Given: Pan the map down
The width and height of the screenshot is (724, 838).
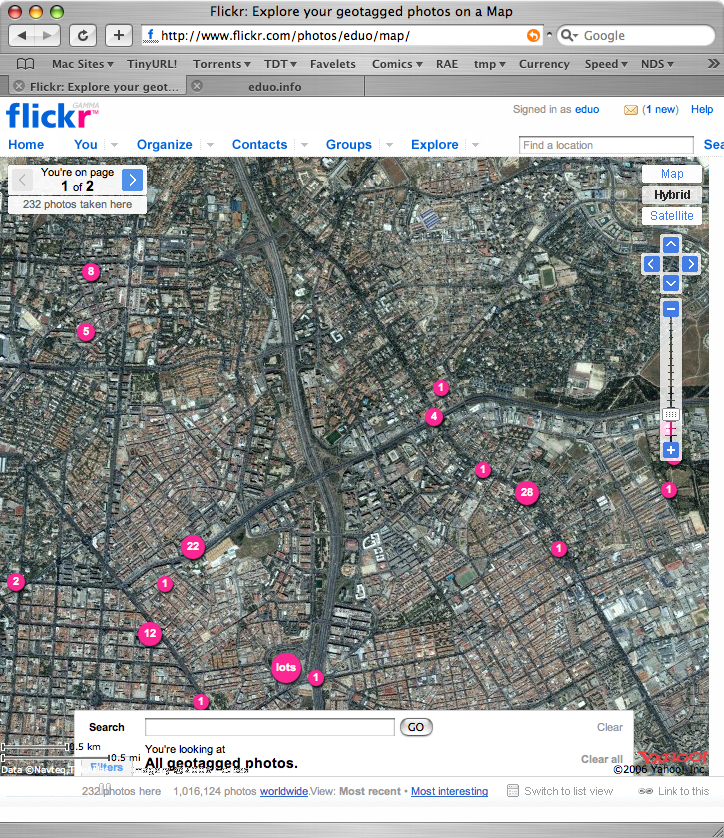Looking at the screenshot, I should tap(671, 283).
